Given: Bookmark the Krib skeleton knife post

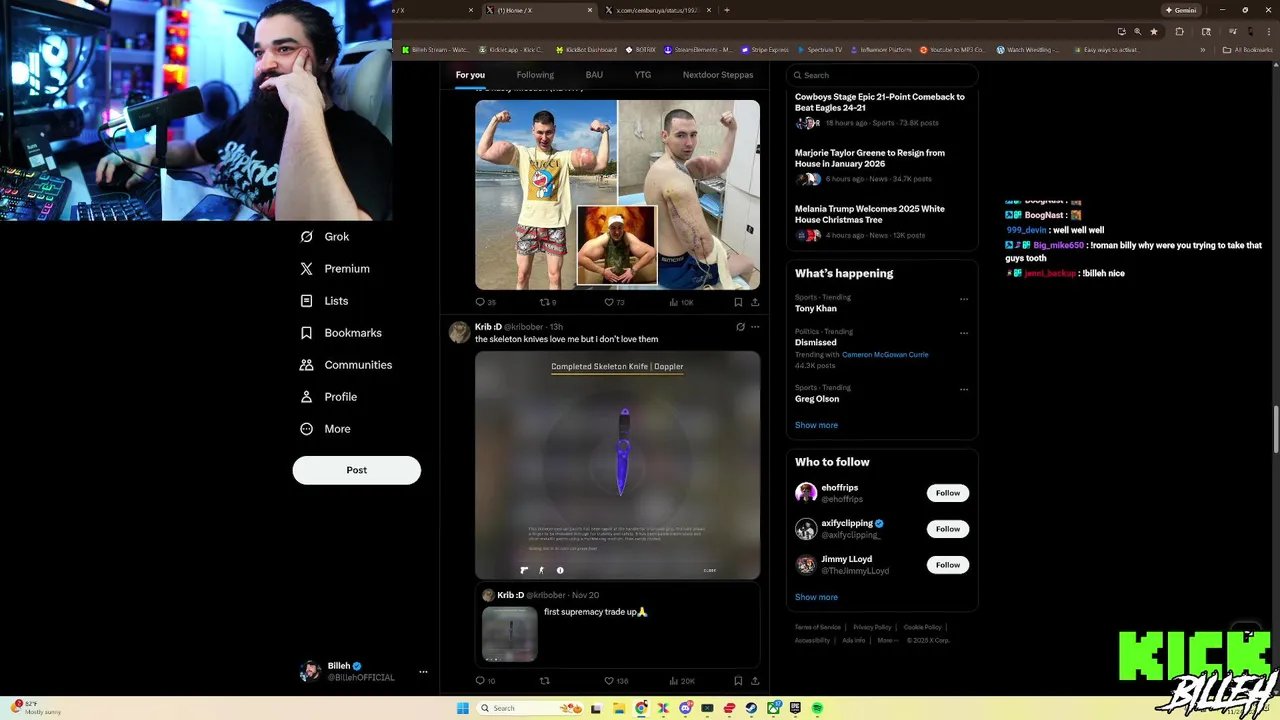Looking at the screenshot, I should click(738, 681).
